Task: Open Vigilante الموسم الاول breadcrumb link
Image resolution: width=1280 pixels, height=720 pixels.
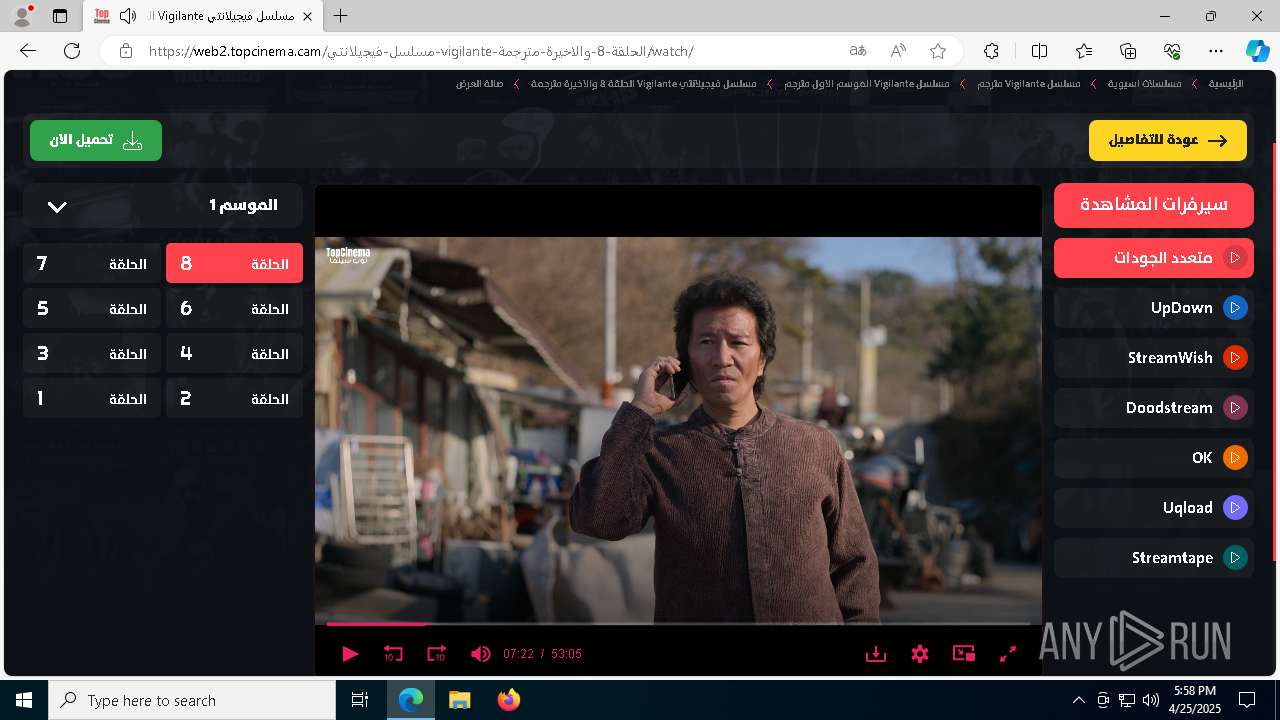Action: click(867, 84)
